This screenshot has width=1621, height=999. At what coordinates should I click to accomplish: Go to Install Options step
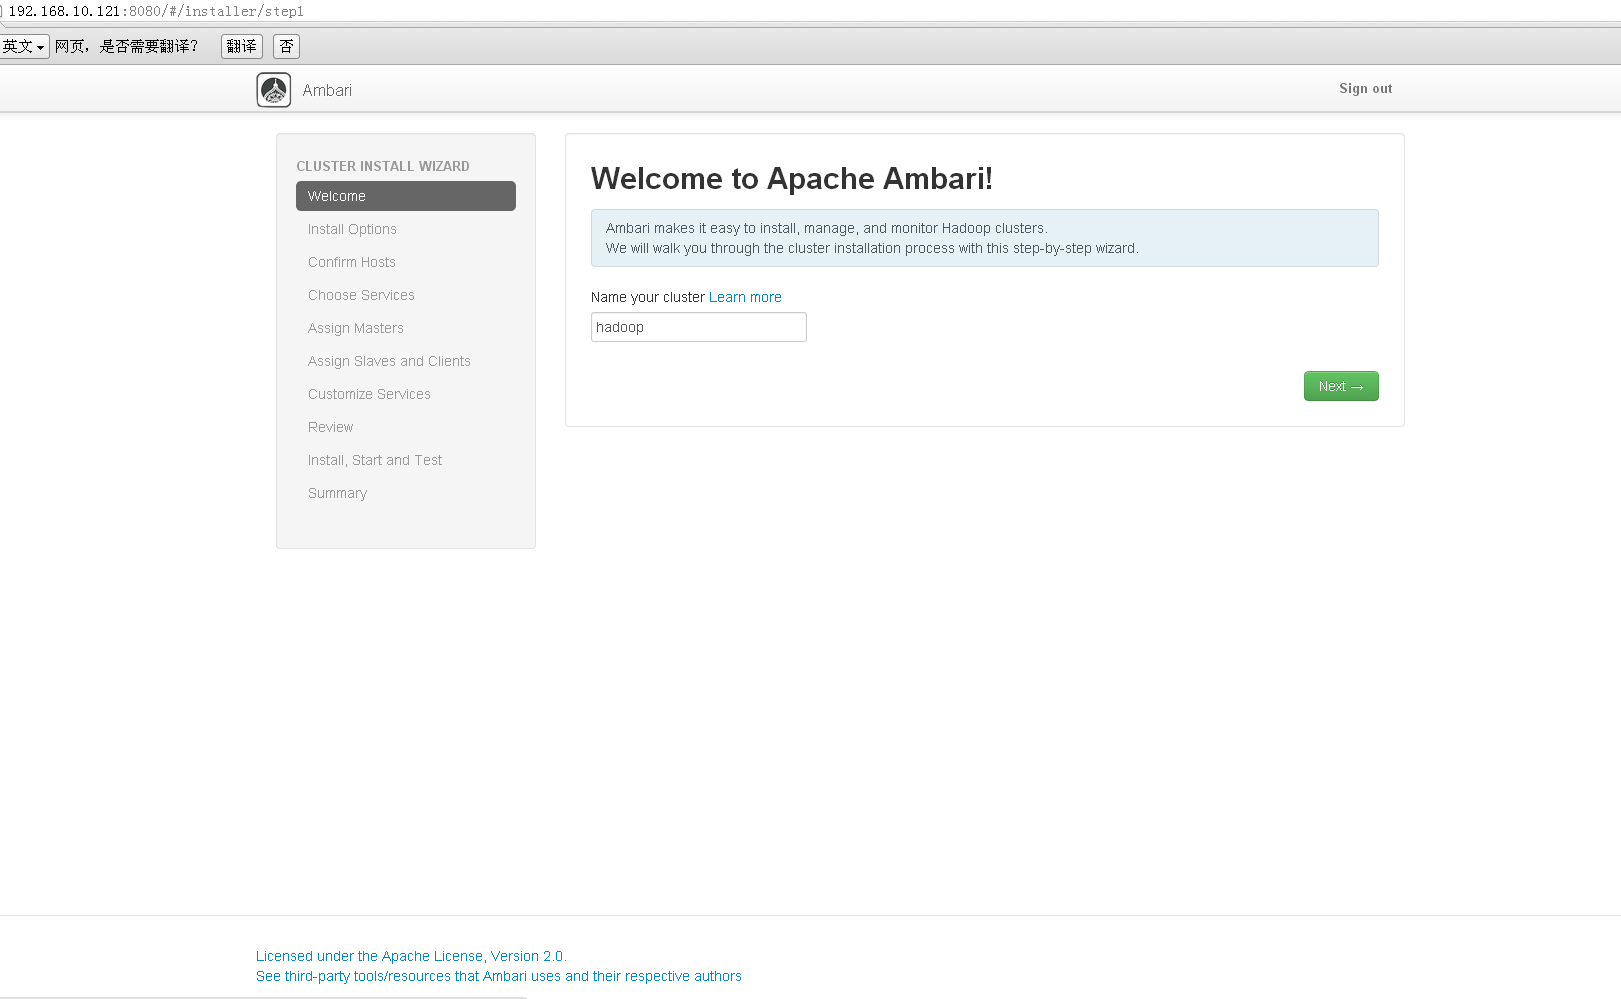(x=352, y=229)
